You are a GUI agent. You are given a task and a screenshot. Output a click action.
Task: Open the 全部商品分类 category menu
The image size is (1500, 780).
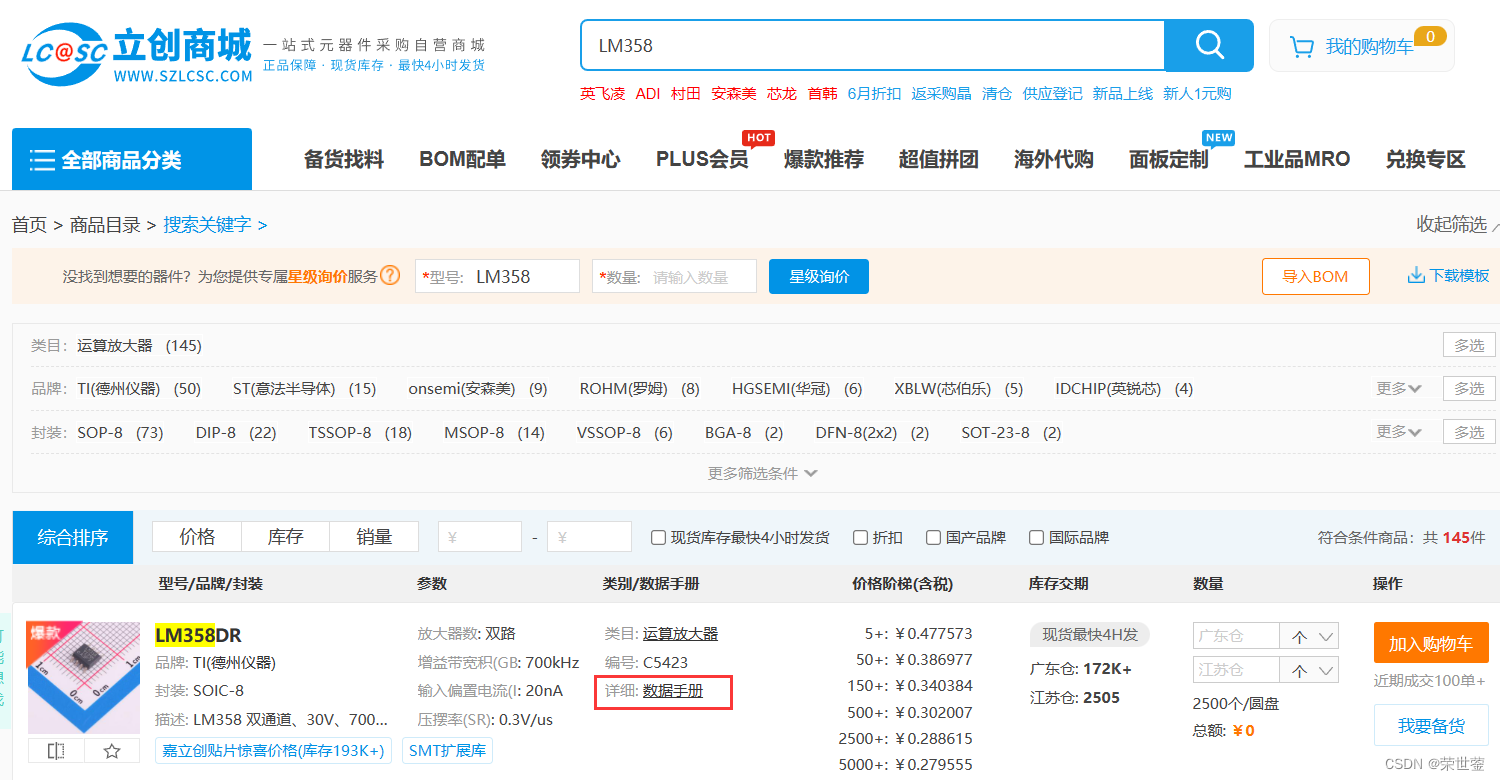132,159
